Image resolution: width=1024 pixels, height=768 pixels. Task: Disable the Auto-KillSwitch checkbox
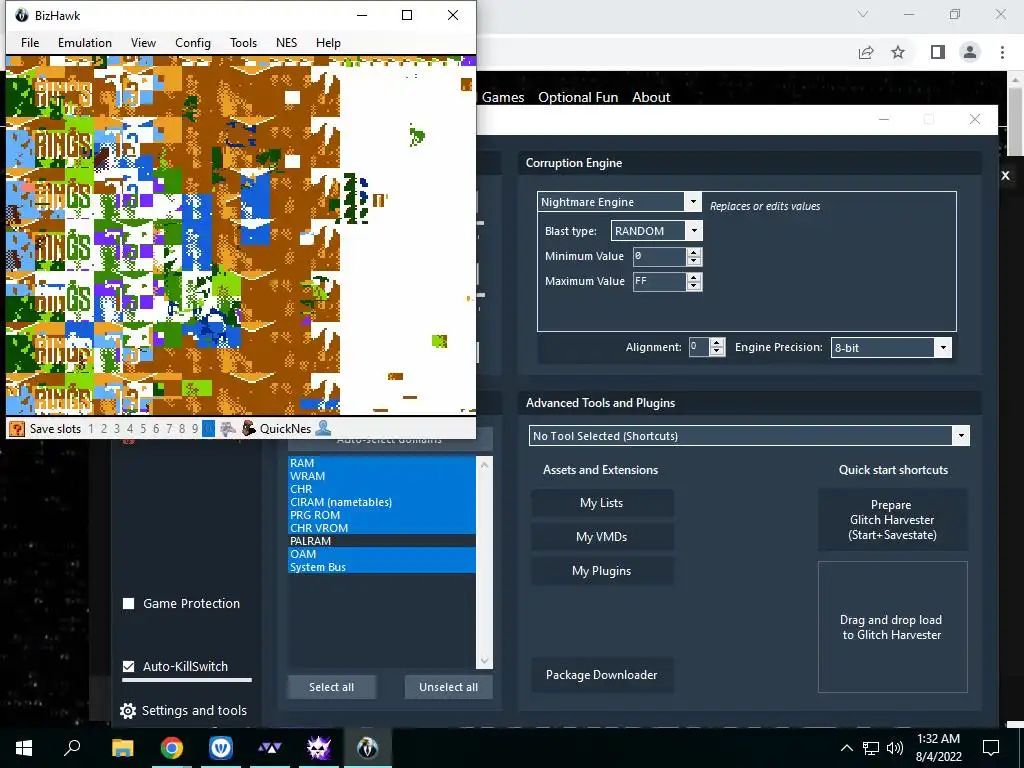(129, 666)
